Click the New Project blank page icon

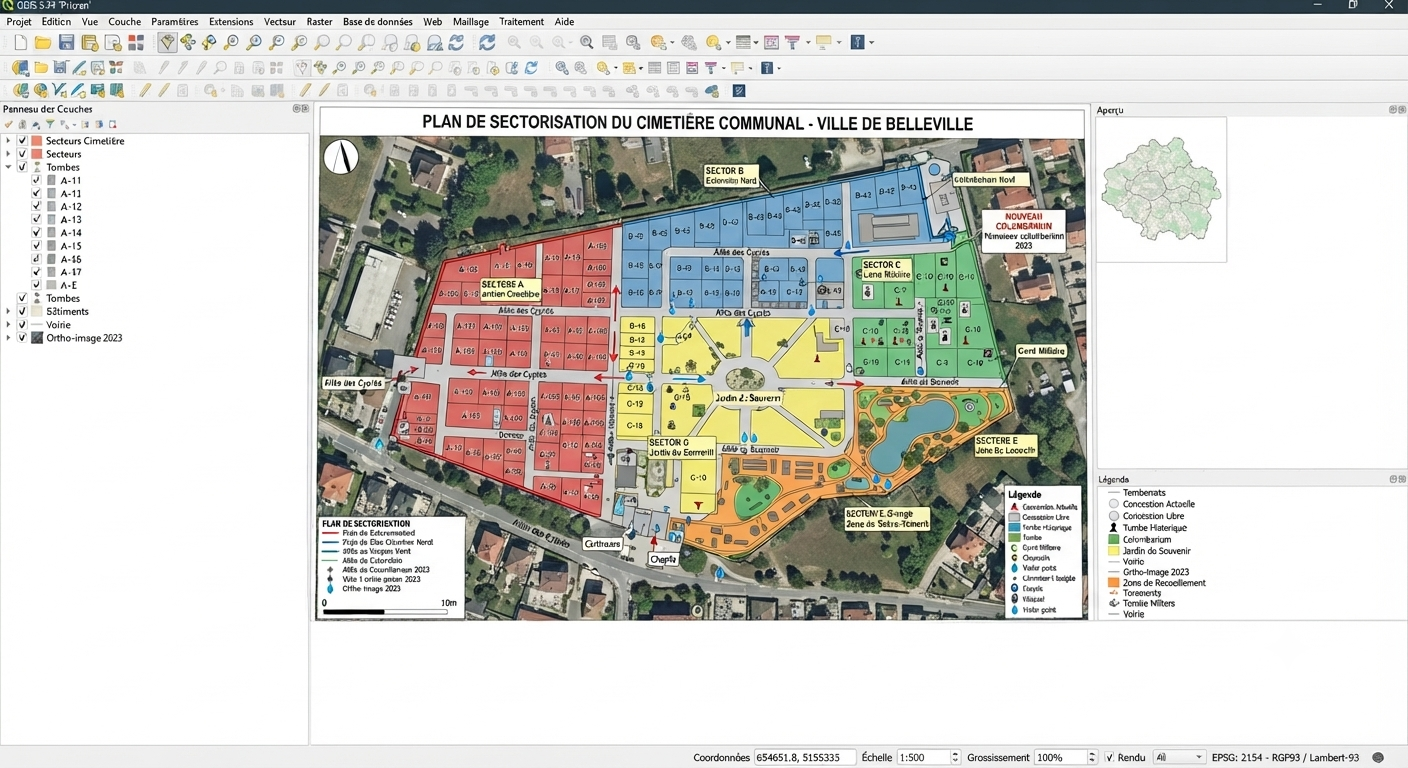point(20,43)
